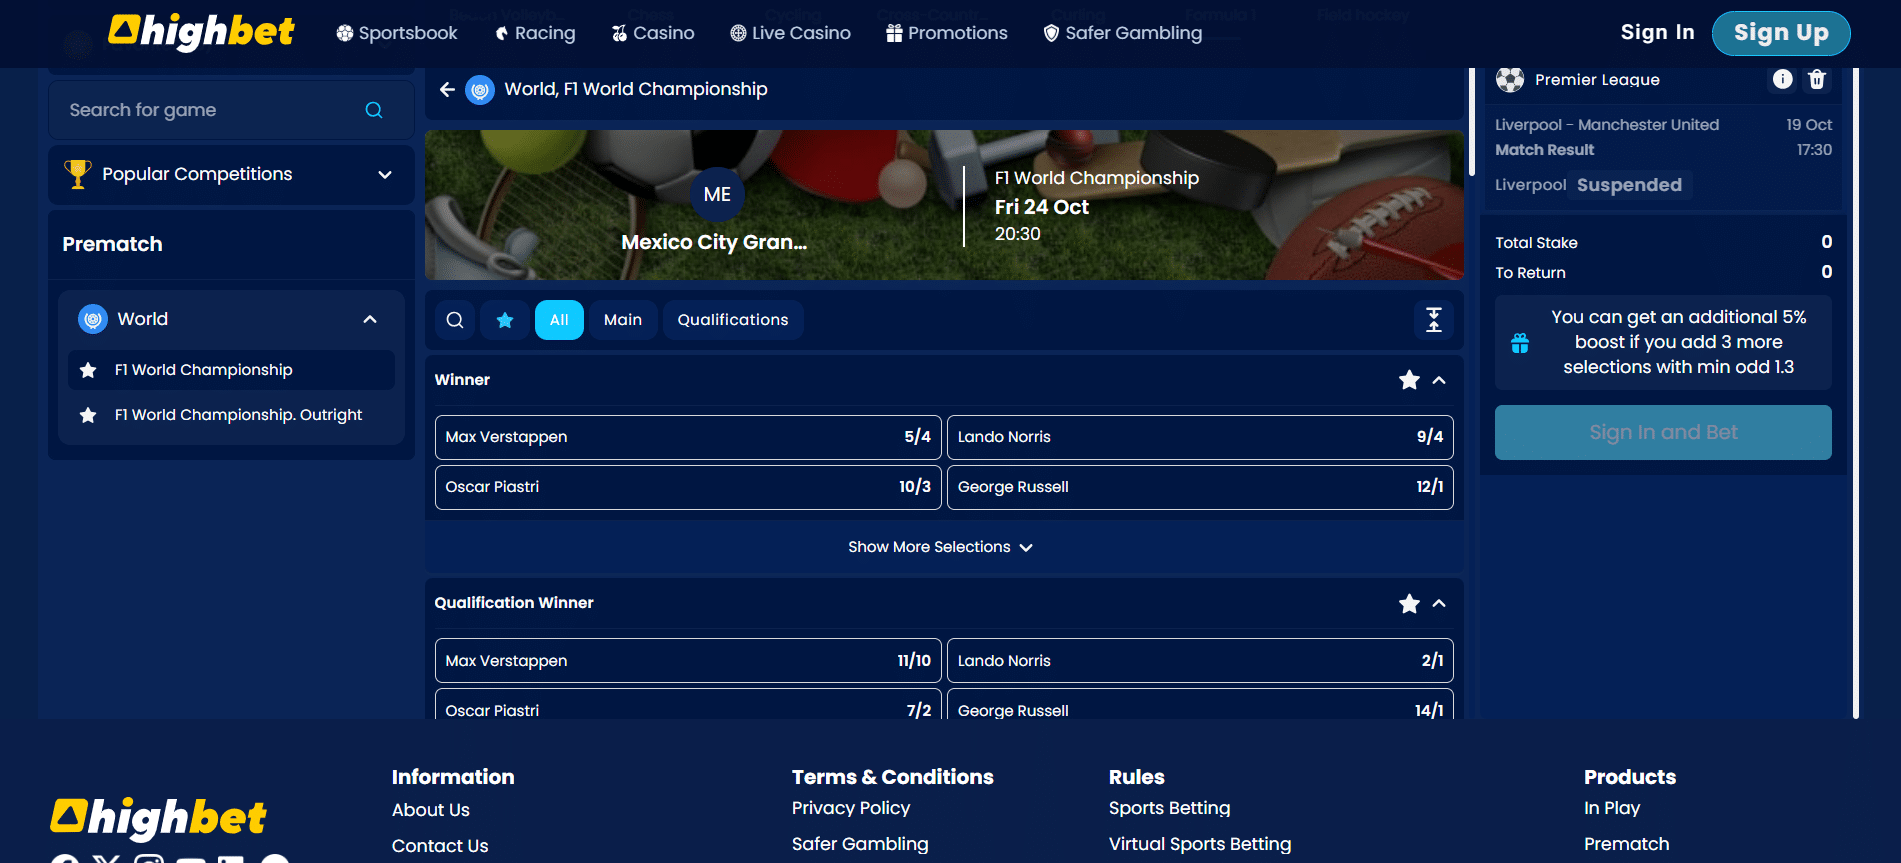This screenshot has width=1901, height=863.
Task: Favorite the Winner market with its star
Action: click(x=1409, y=380)
